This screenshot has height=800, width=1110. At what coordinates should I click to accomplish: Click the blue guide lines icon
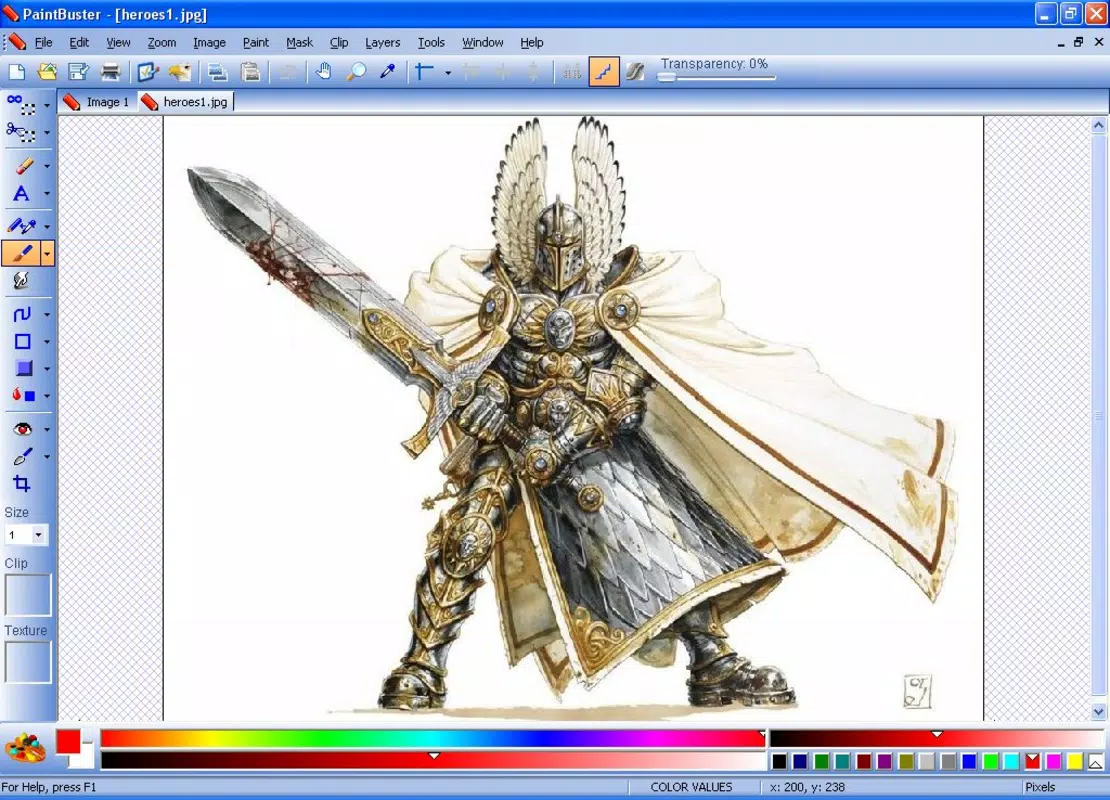(x=425, y=72)
